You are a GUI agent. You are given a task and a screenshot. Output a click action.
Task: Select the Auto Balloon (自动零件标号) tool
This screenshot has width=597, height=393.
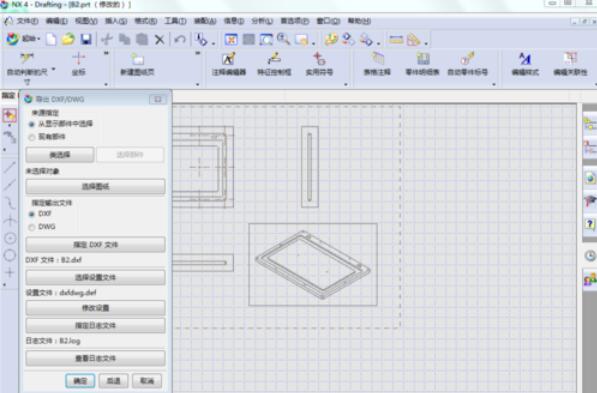tap(468, 64)
